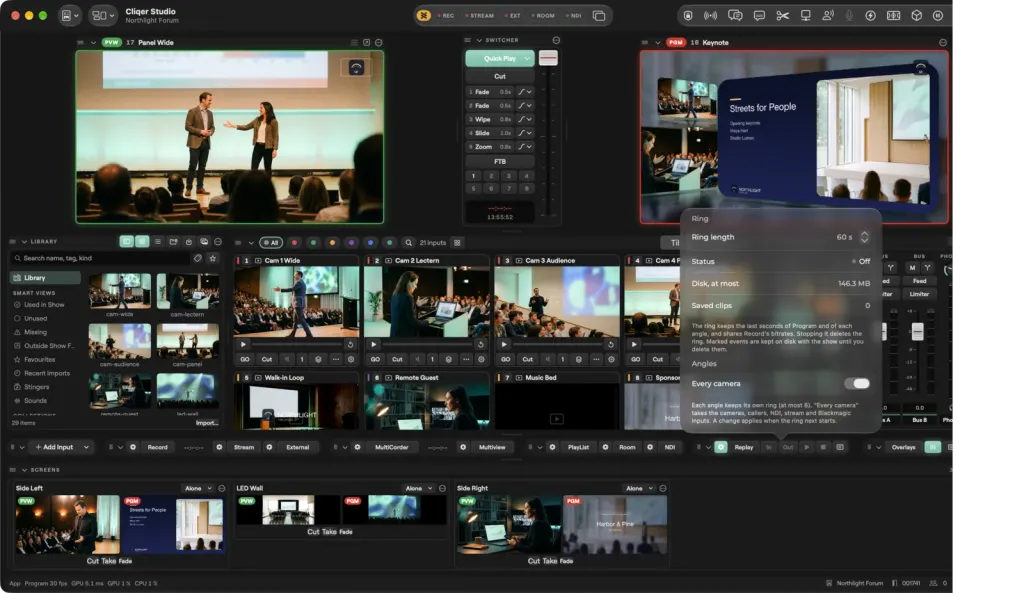Select the cam-lectern library thumbnail
1024x593 pixels.
click(187, 291)
